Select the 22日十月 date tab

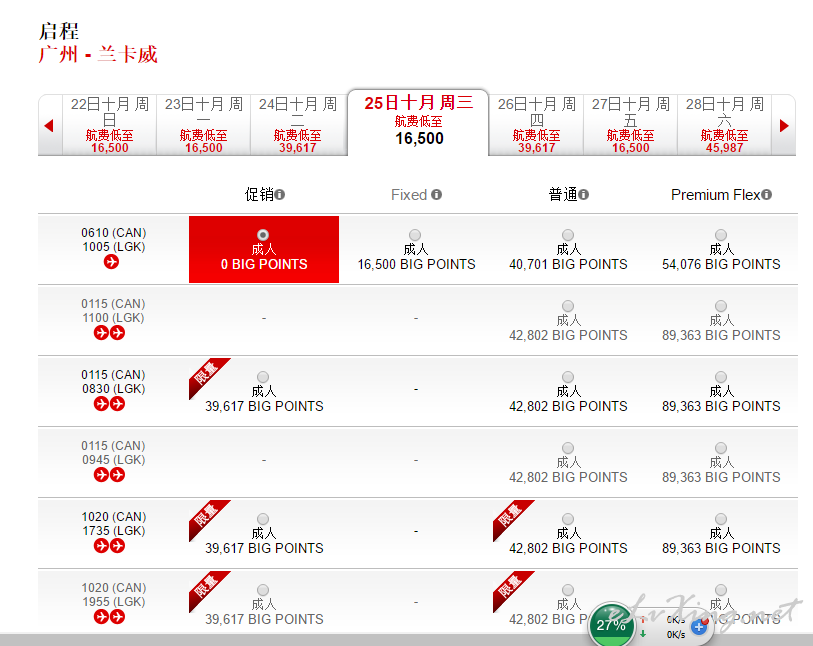click(x=109, y=125)
